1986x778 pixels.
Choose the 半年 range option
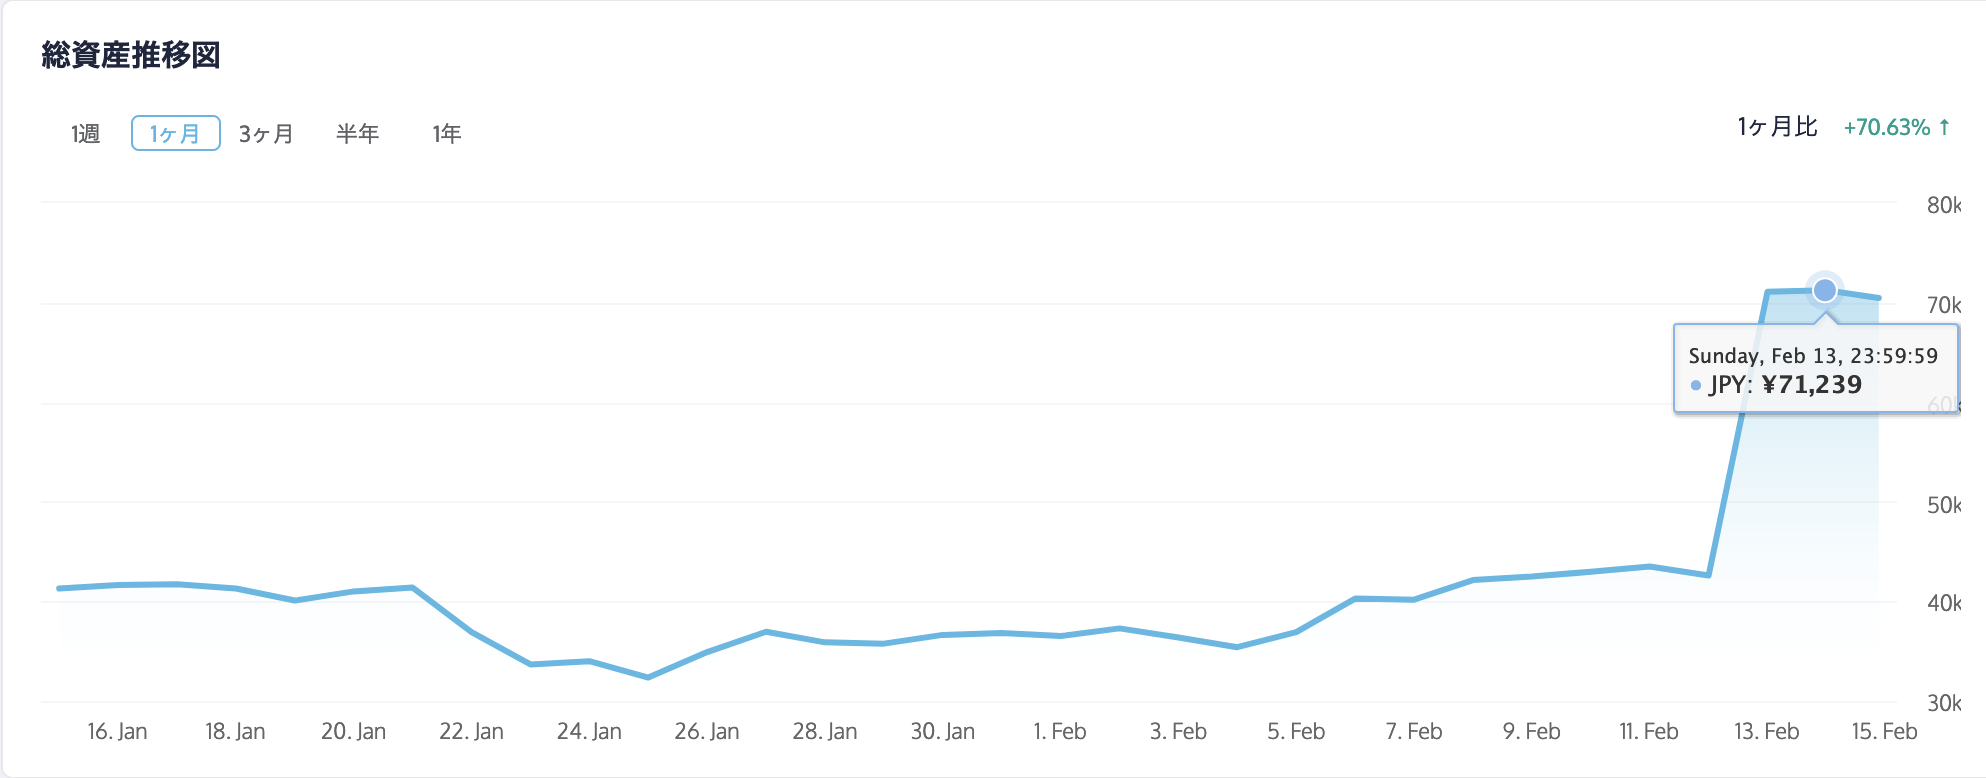[357, 134]
